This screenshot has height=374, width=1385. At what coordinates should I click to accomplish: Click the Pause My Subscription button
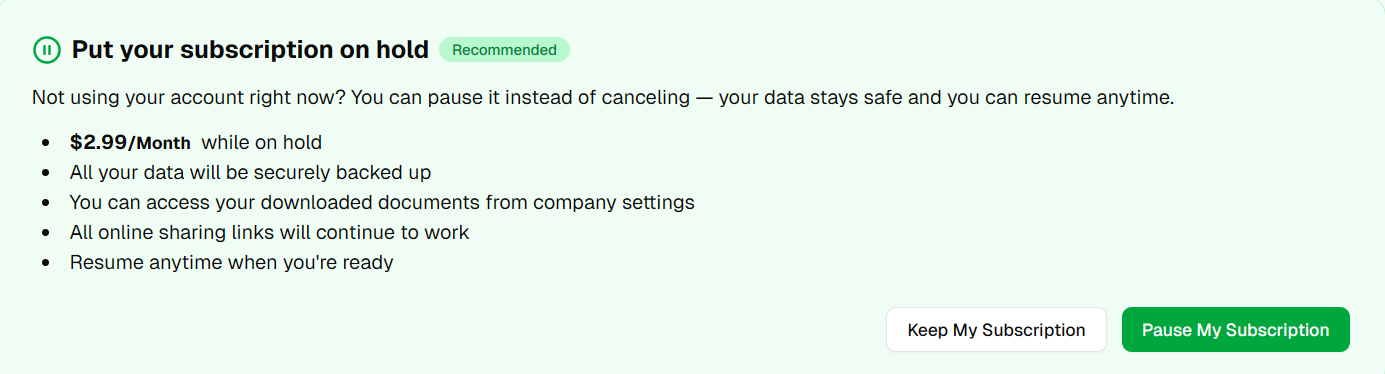pos(1236,330)
